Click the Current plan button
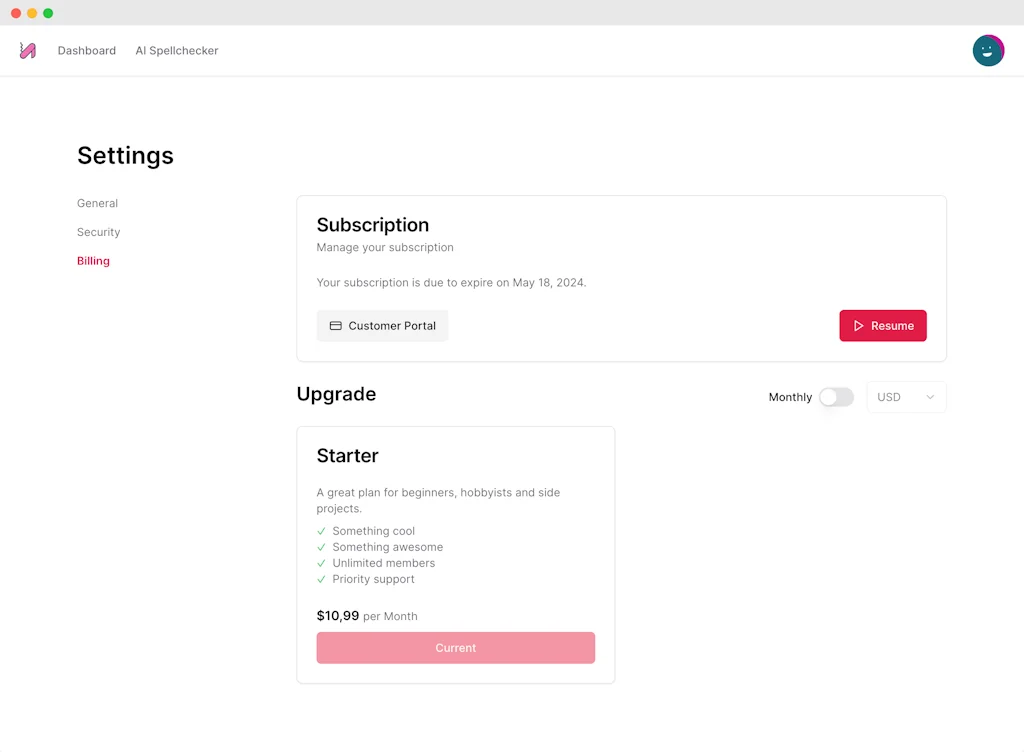Viewport: 1024px width, 752px height. click(x=455, y=647)
